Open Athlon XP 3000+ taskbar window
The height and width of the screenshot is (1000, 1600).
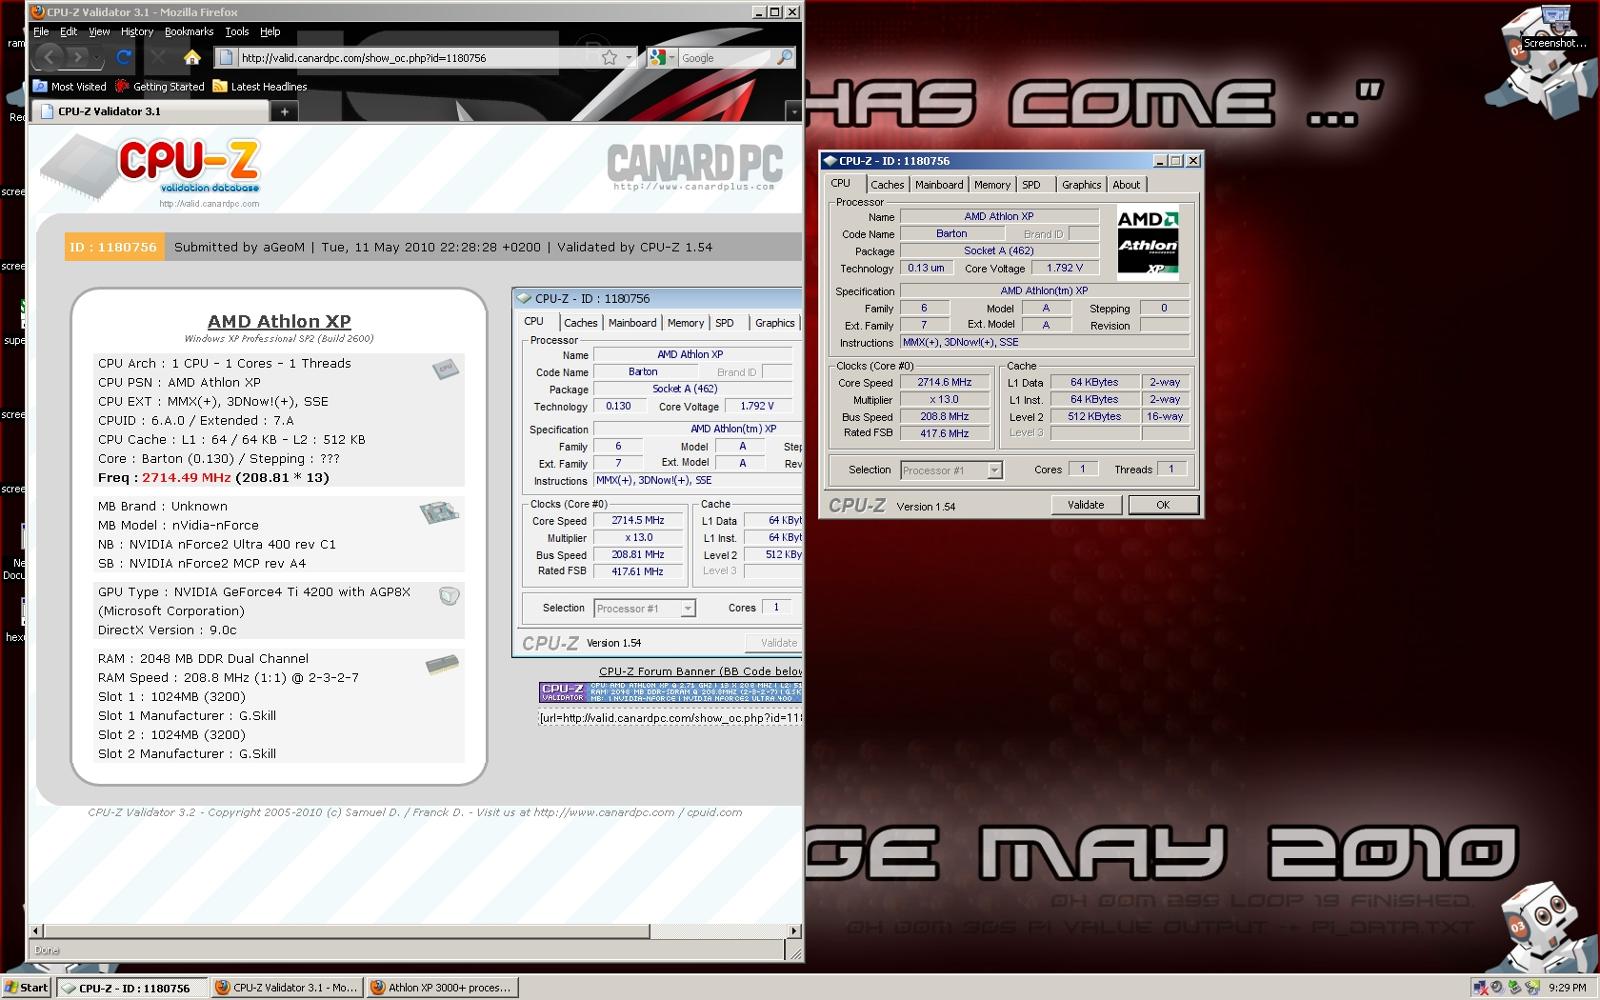coord(441,987)
